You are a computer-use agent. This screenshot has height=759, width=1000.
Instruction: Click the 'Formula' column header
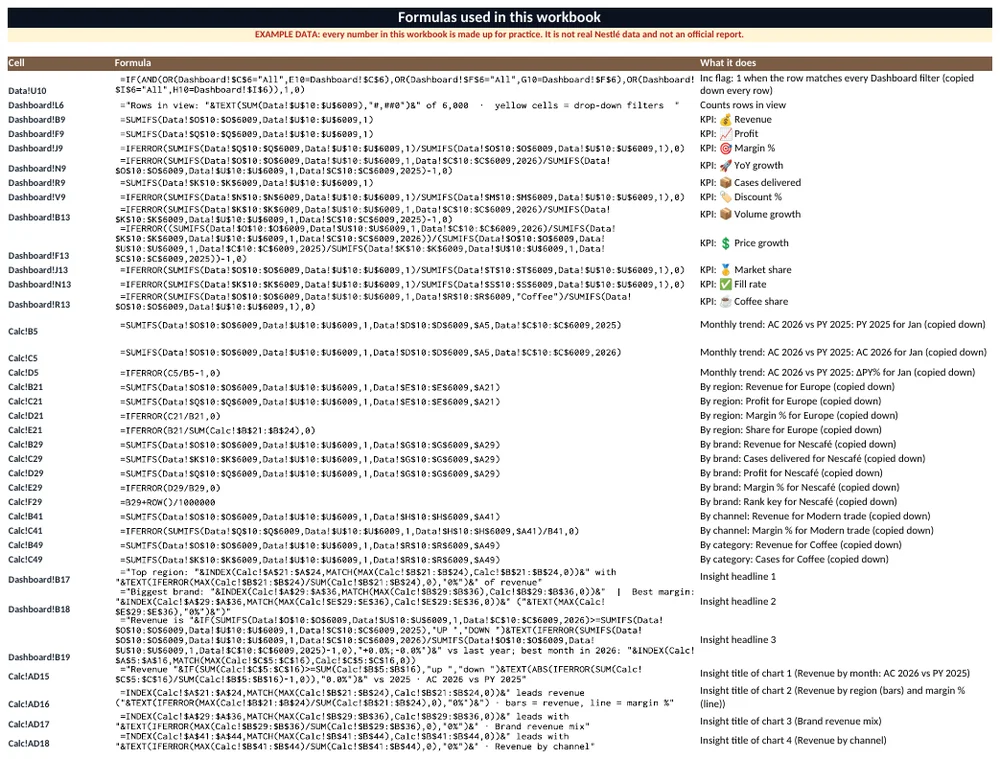click(133, 63)
